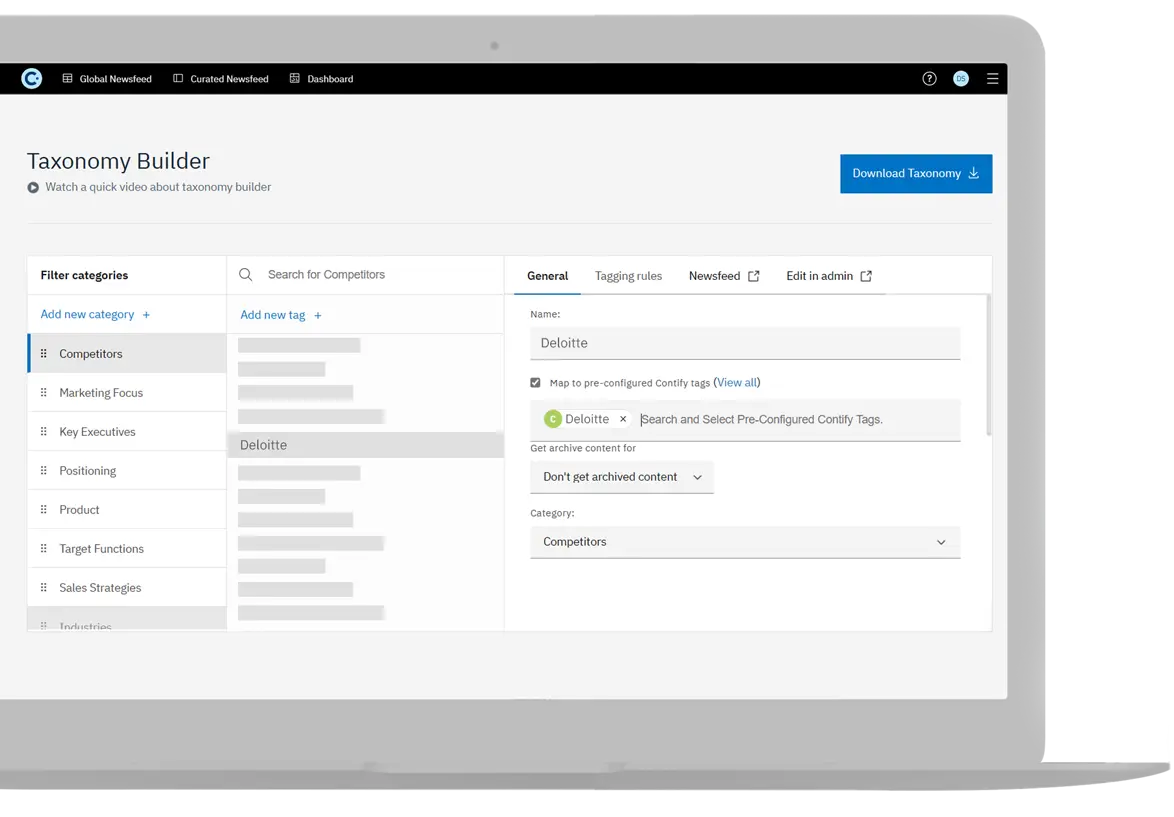Open the View all link
Screen dimensions: 1174x817
tap(737, 383)
